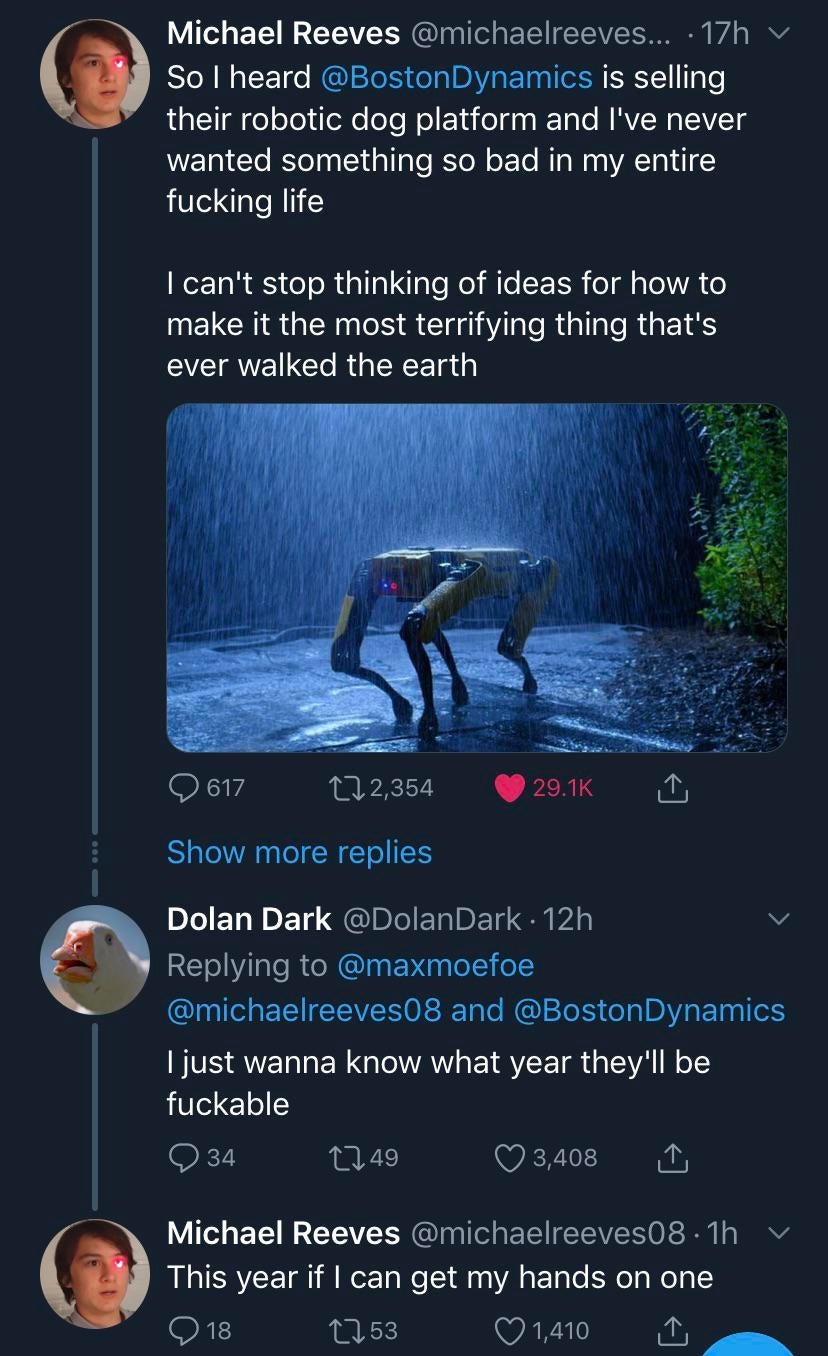
Task: Reply to Dolan Dark's tweet
Action: pos(182,1157)
